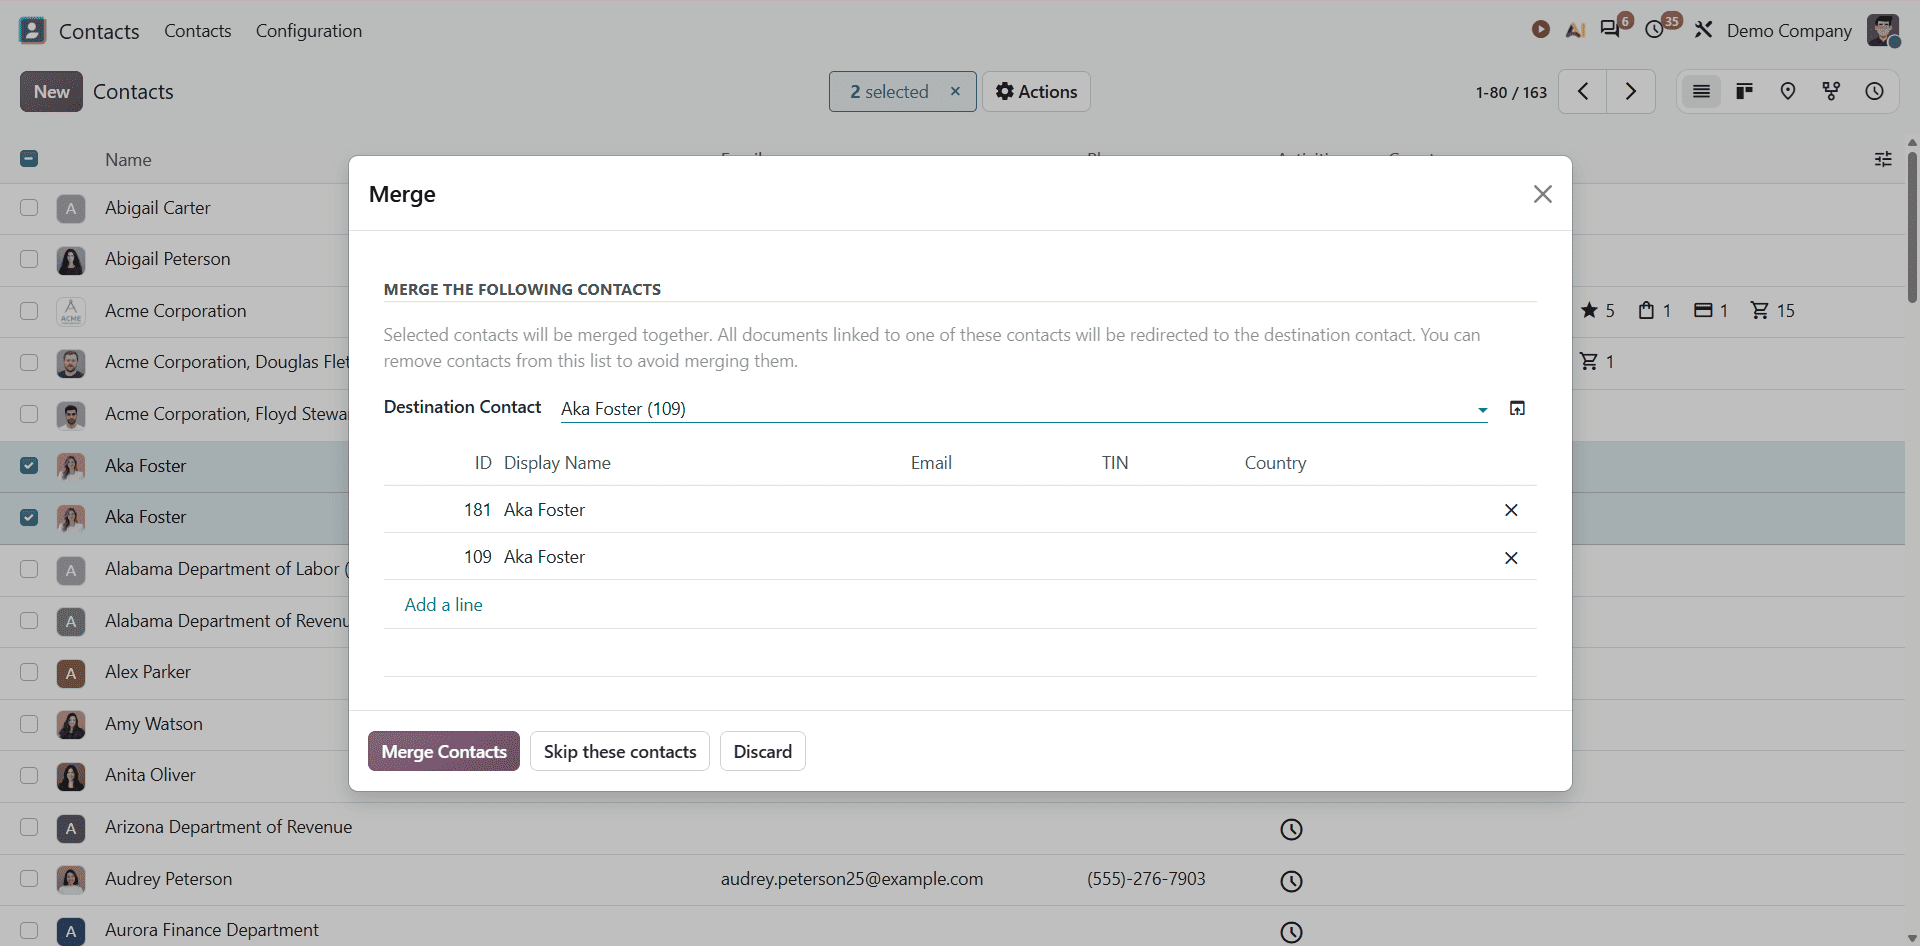The height and width of the screenshot is (946, 1920).
Task: Expand the Destination Contact dropdown arrow
Action: click(1482, 410)
